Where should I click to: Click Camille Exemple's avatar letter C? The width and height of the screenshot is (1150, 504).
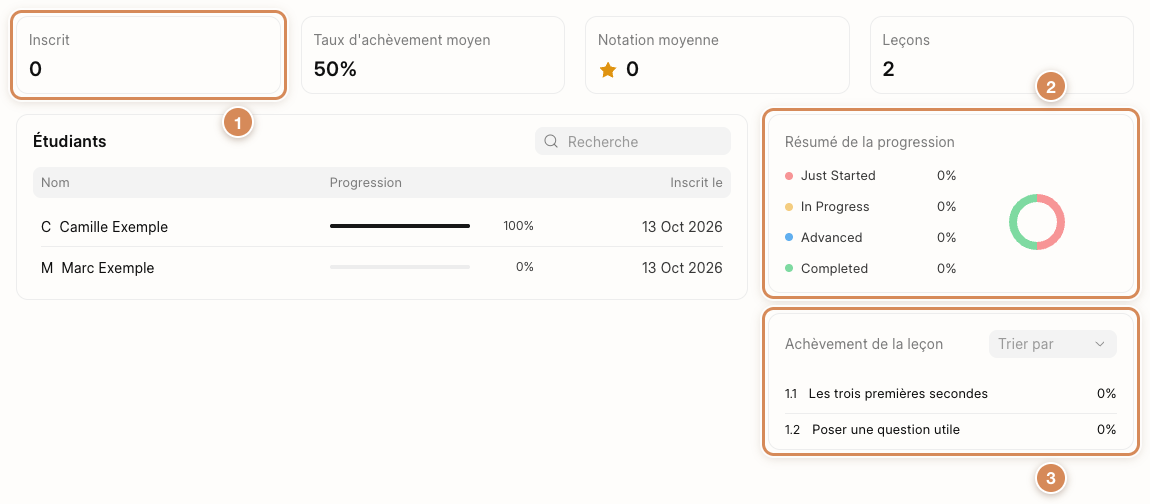click(x=45, y=227)
